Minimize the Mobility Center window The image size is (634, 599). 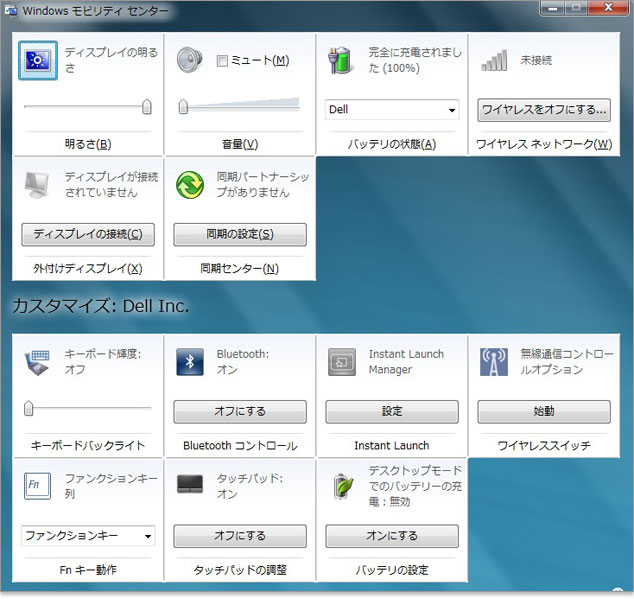pos(552,8)
